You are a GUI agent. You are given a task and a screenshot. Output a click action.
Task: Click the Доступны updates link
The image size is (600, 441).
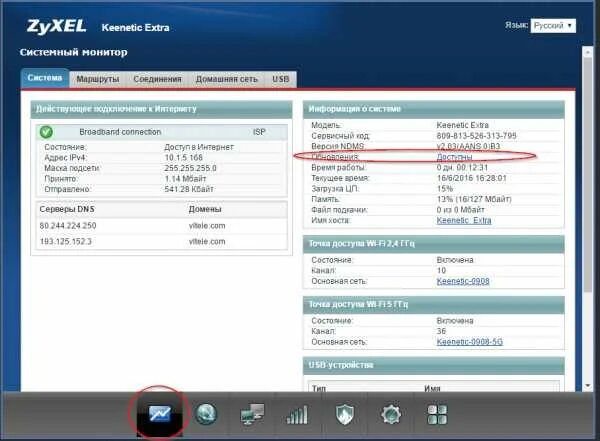454,157
